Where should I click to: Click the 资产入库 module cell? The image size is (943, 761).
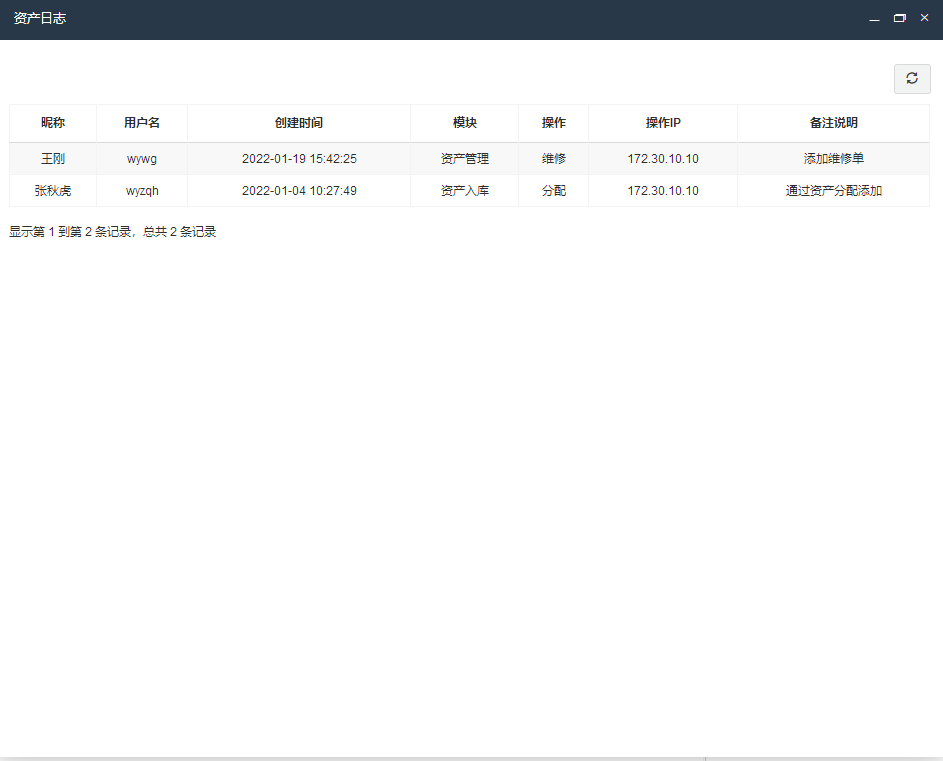(x=464, y=191)
